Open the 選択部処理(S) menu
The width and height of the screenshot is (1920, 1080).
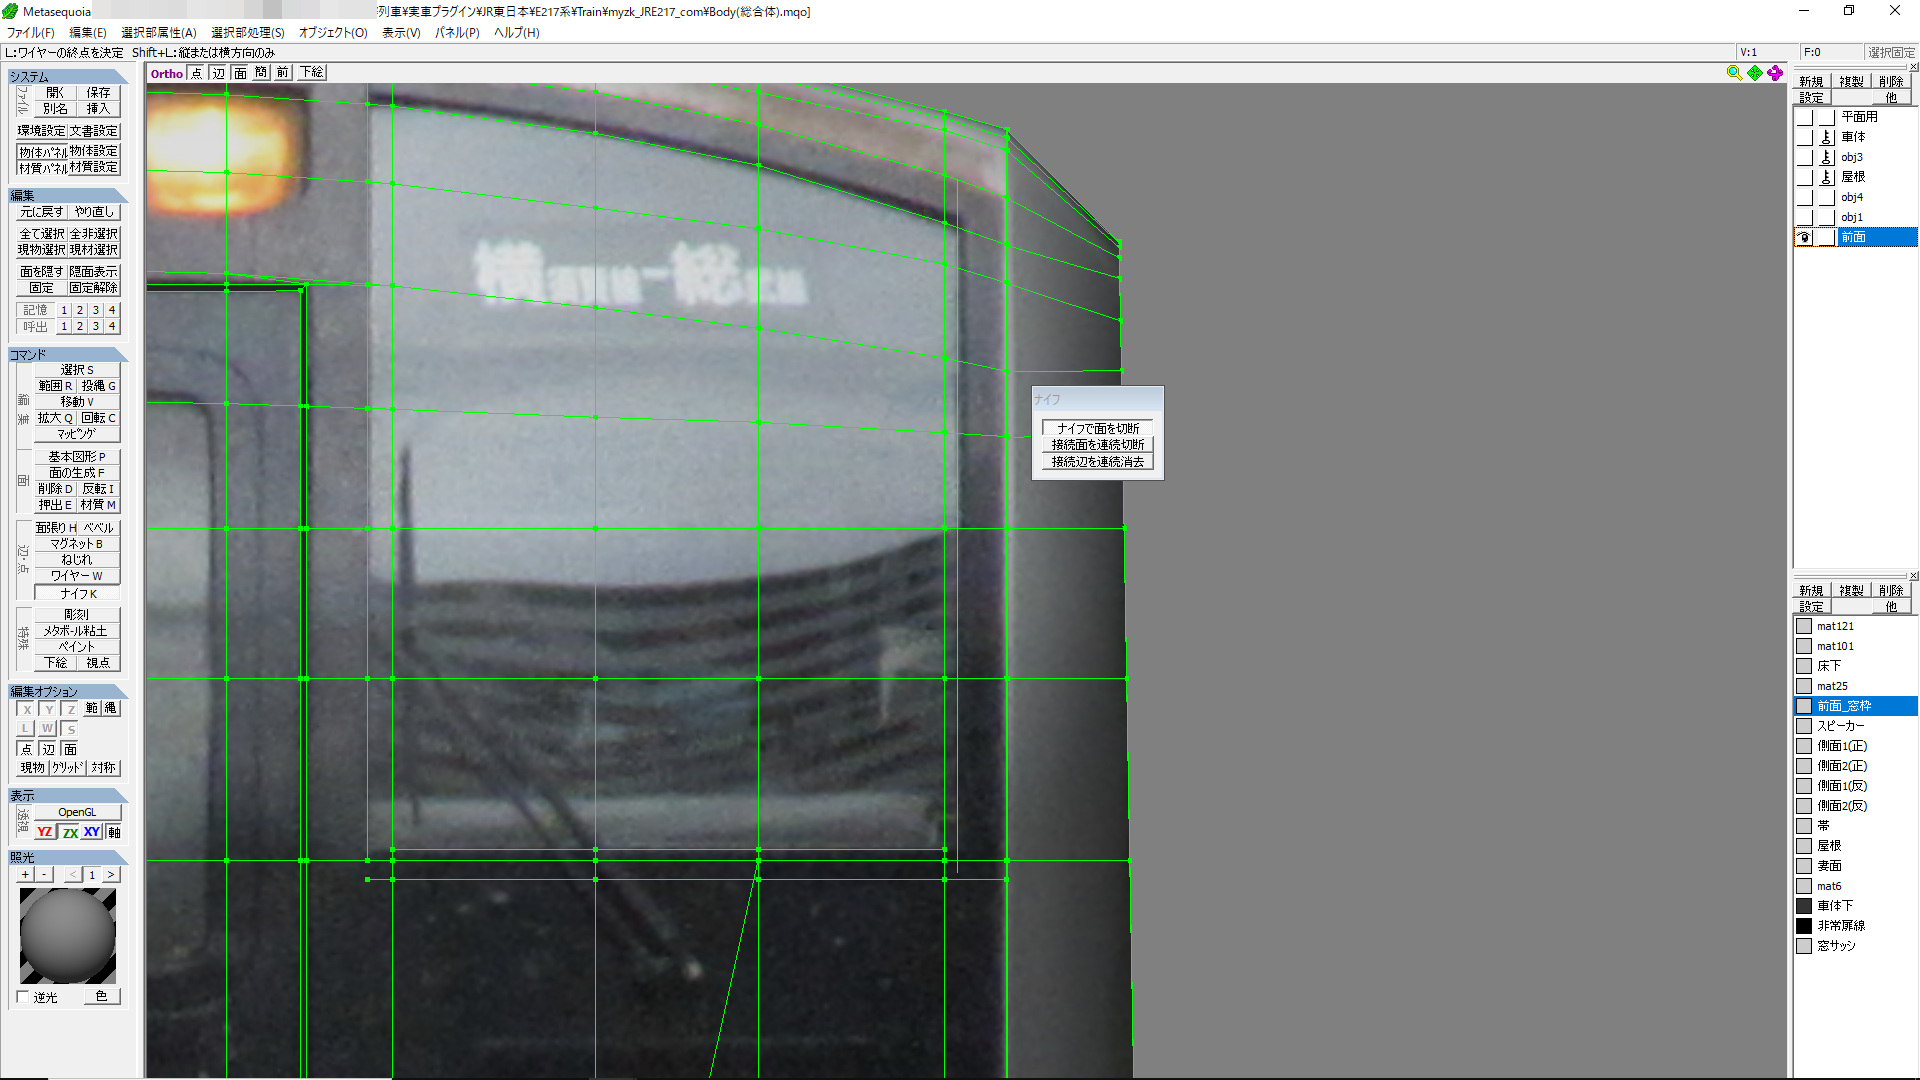248,32
